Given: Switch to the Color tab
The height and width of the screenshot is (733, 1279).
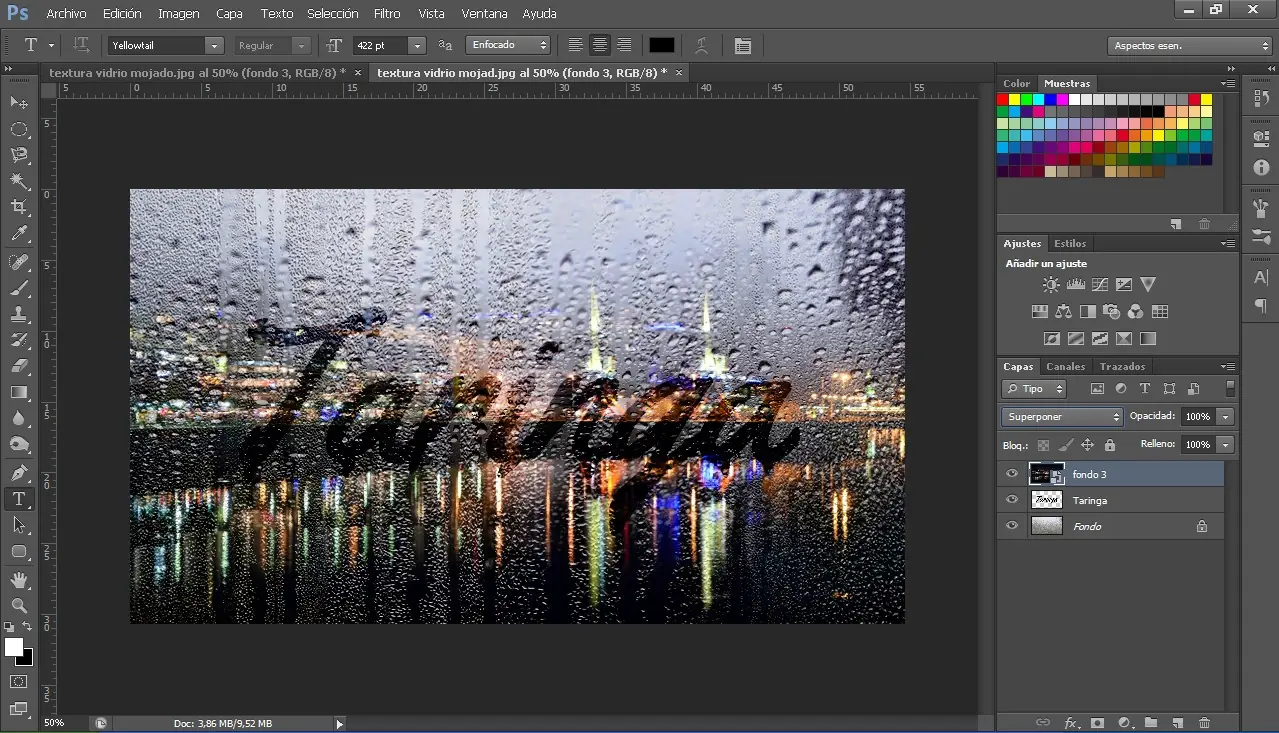Looking at the screenshot, I should [1016, 83].
